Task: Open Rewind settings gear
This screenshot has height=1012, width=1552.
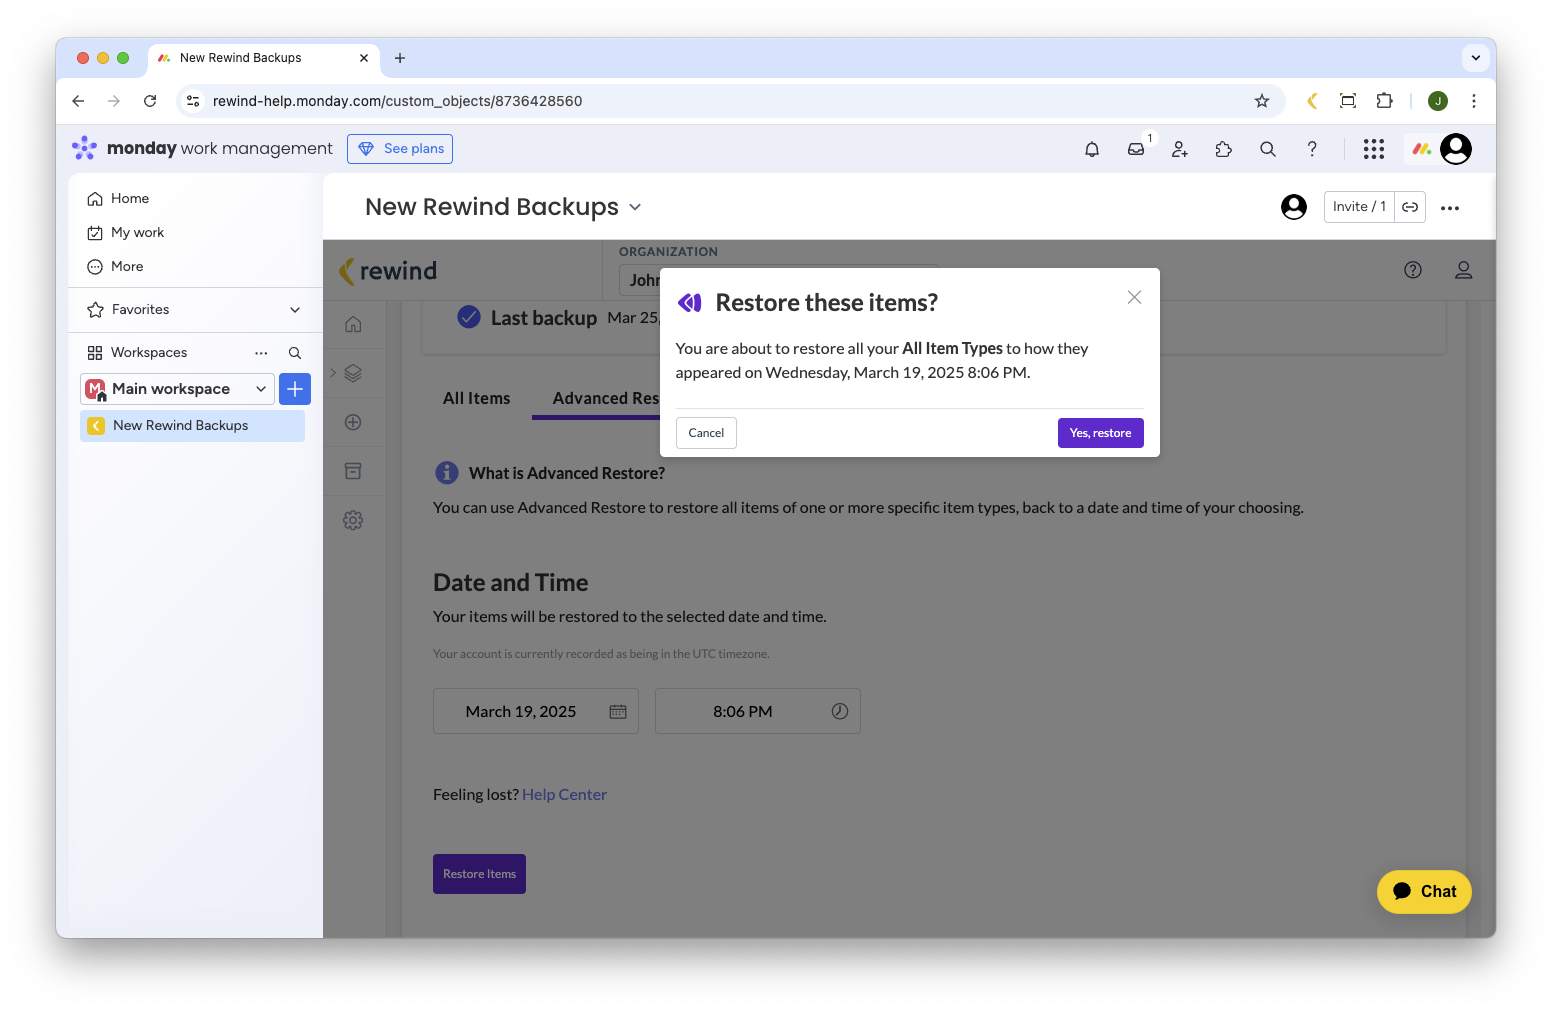Action: 353,520
